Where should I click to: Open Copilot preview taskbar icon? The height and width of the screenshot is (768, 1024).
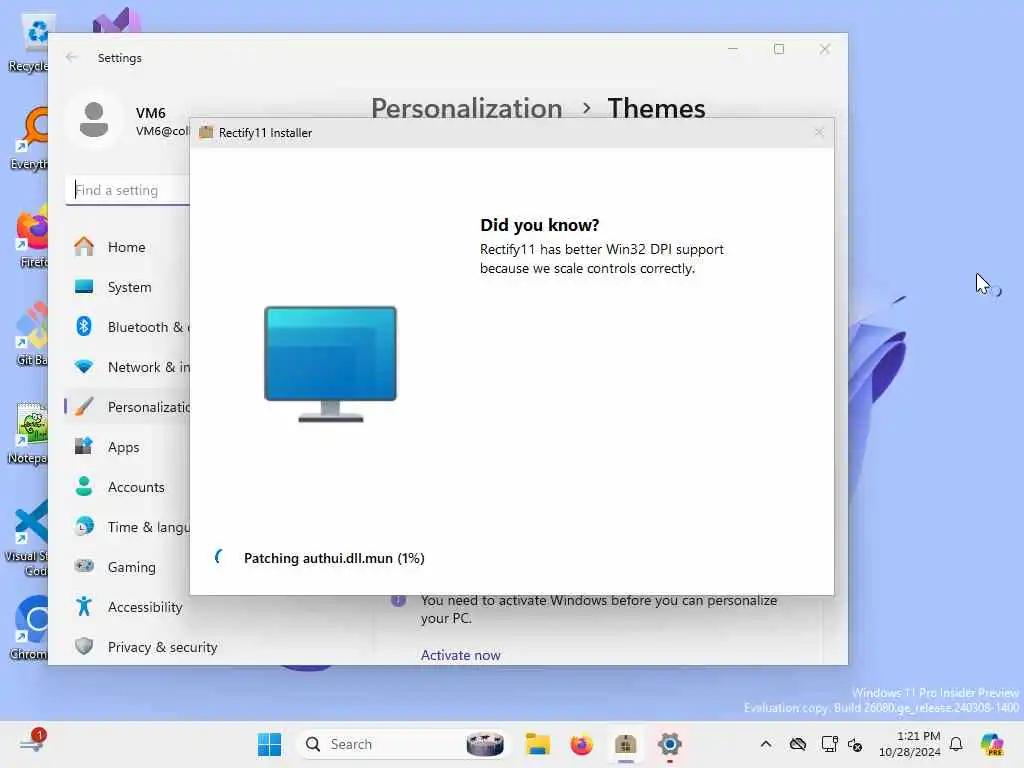point(992,744)
